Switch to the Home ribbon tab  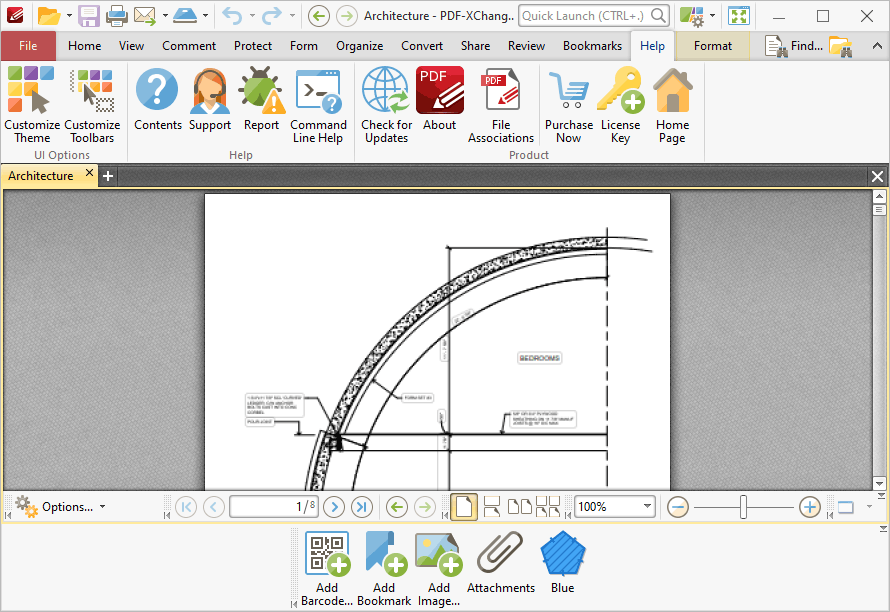pos(85,46)
